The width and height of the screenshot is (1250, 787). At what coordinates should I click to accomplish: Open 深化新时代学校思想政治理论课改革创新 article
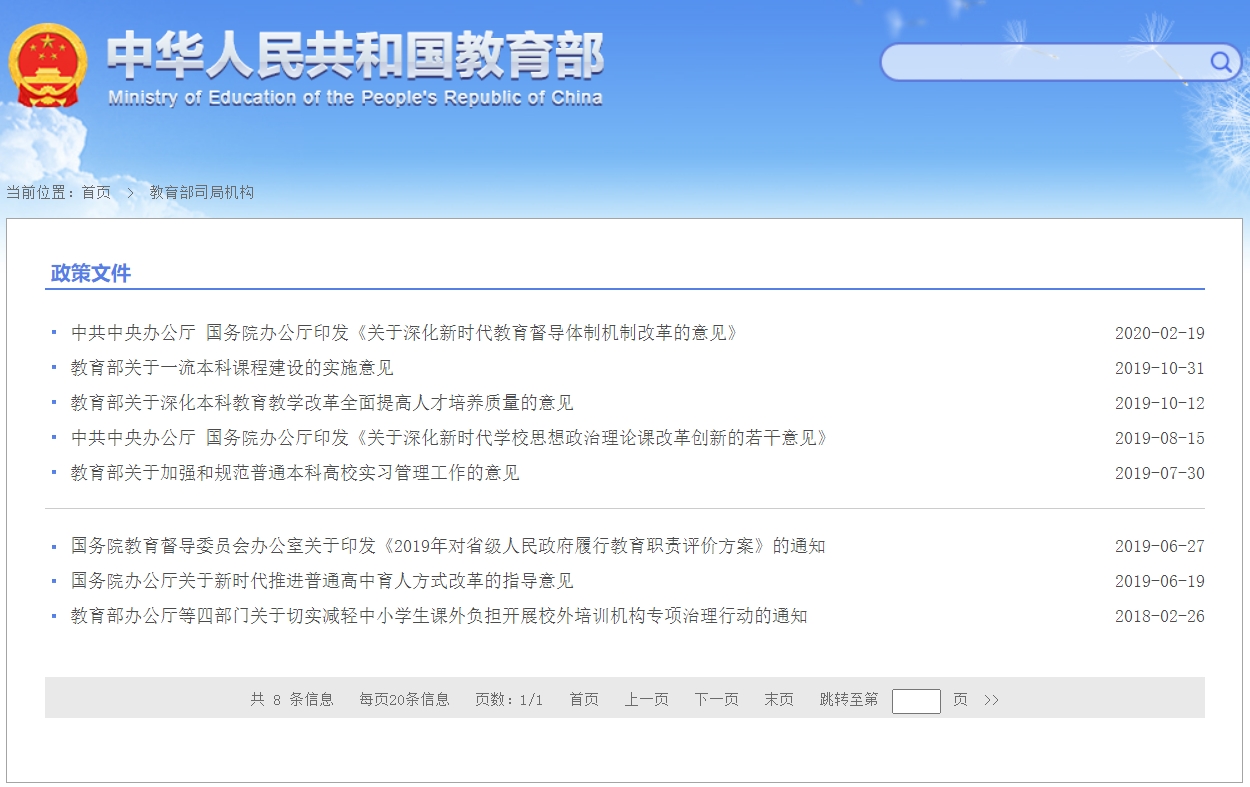[449, 438]
